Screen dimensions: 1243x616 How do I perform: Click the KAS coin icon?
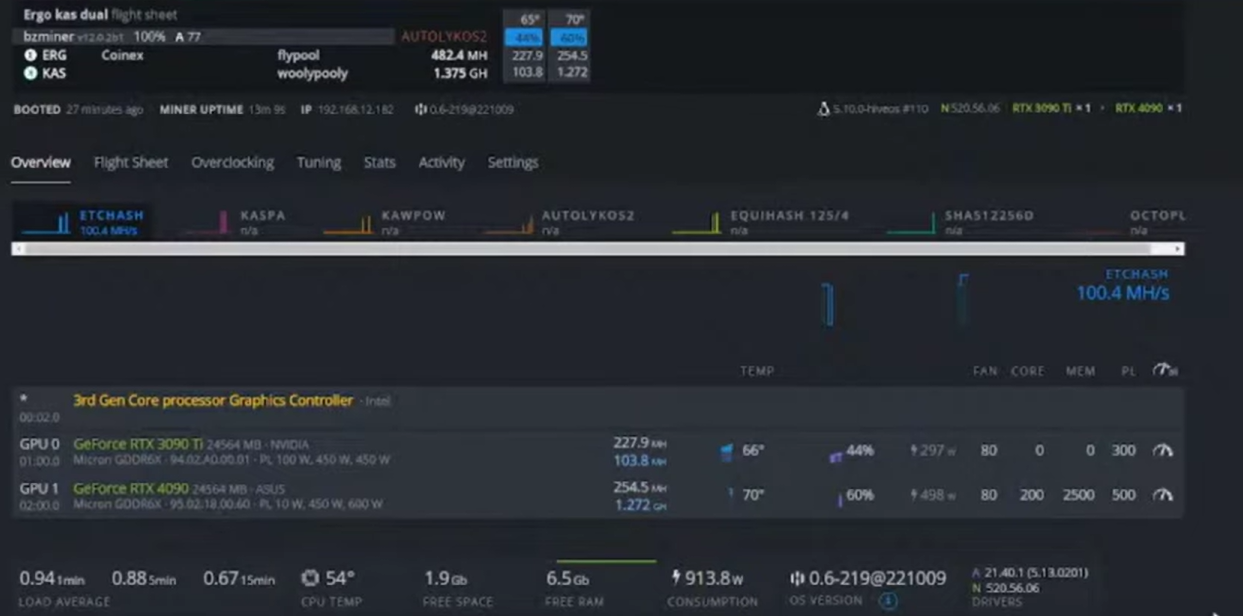pyautogui.click(x=30, y=73)
